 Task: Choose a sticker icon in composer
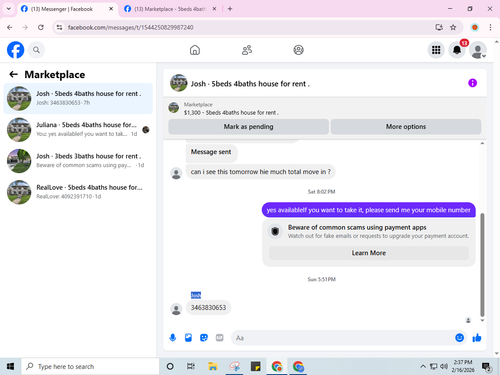(x=204, y=338)
